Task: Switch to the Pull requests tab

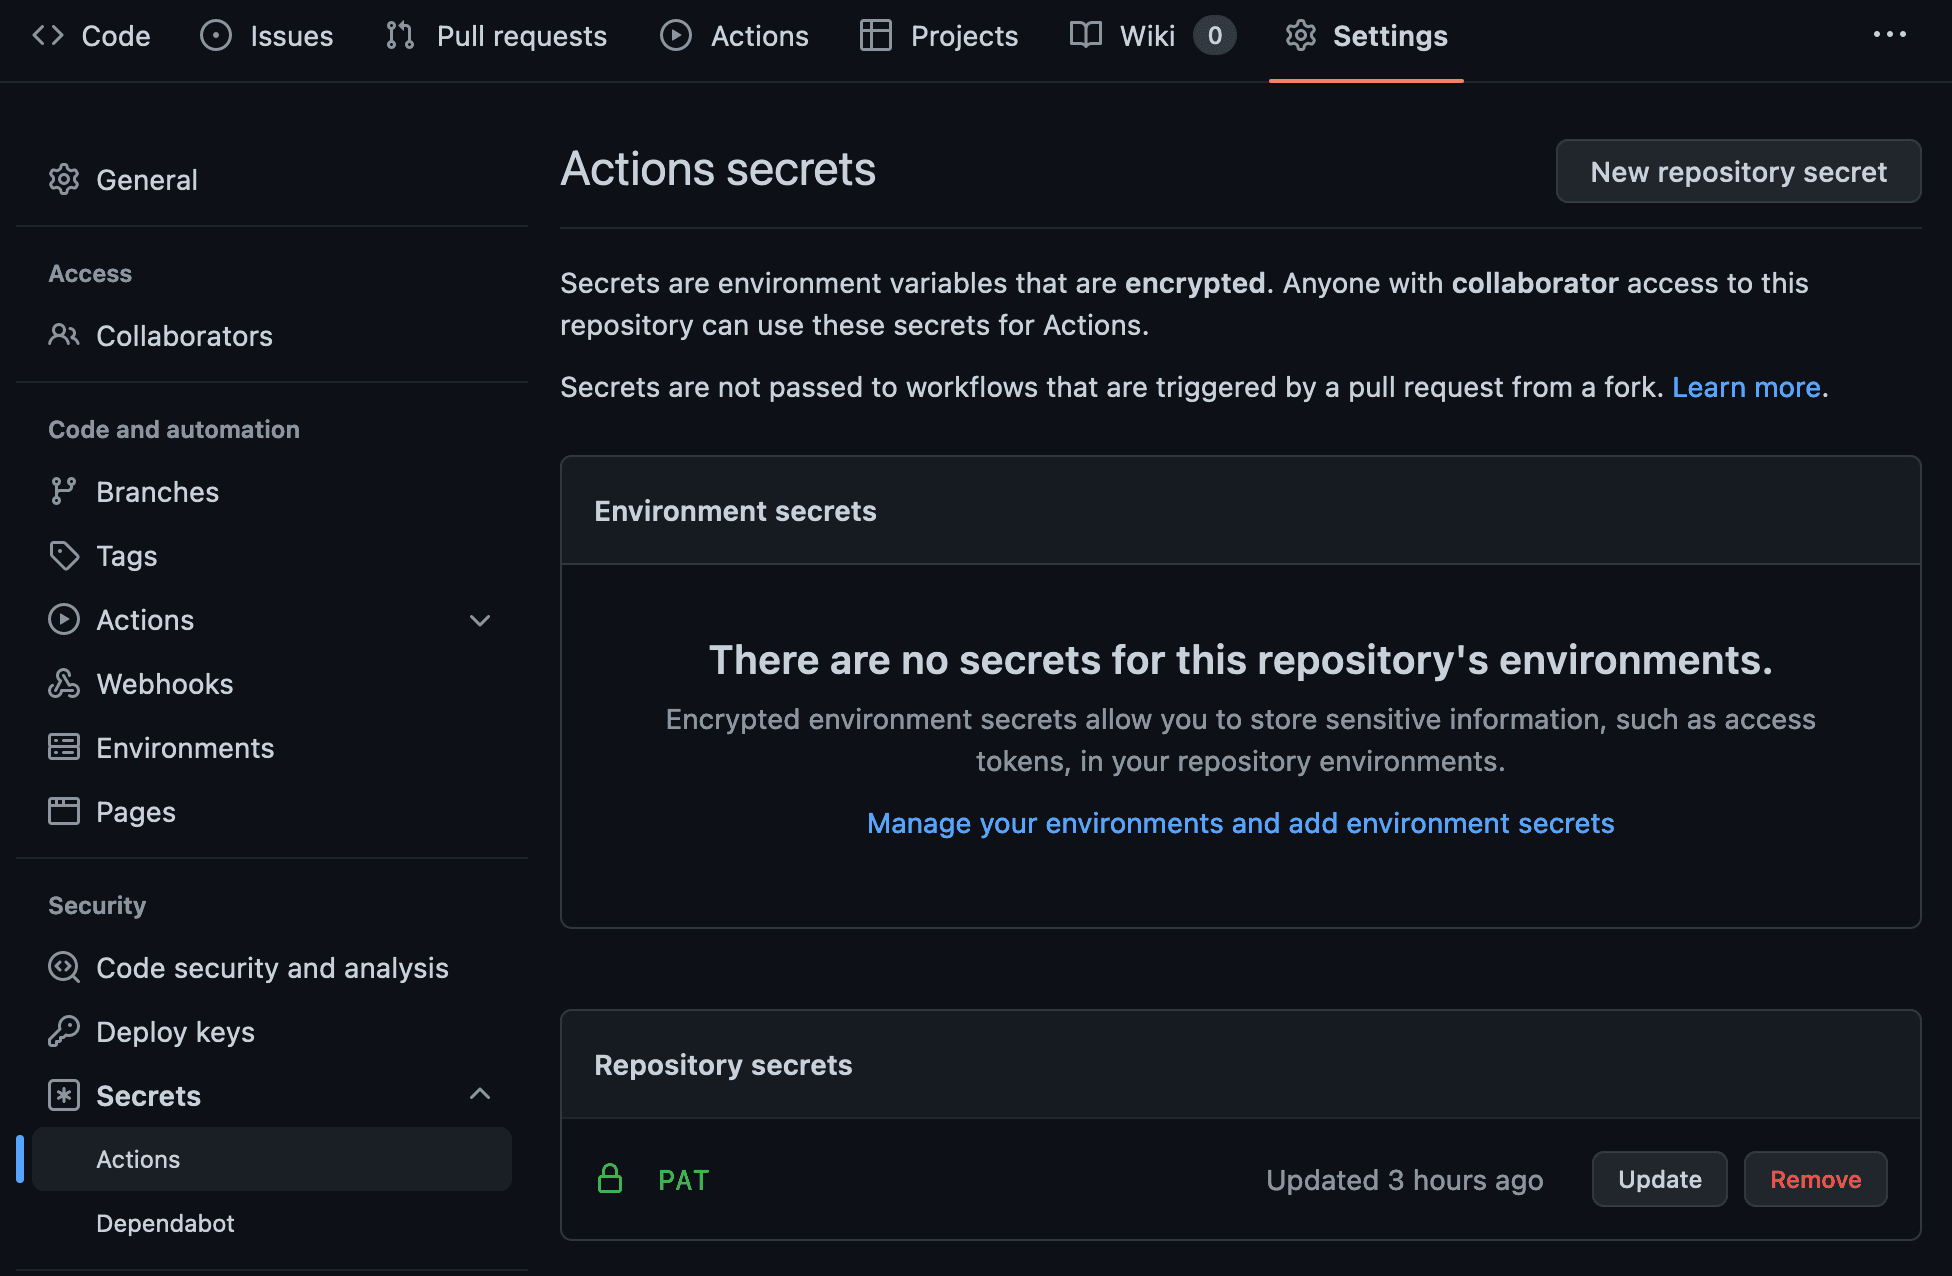Action: pyautogui.click(x=497, y=36)
